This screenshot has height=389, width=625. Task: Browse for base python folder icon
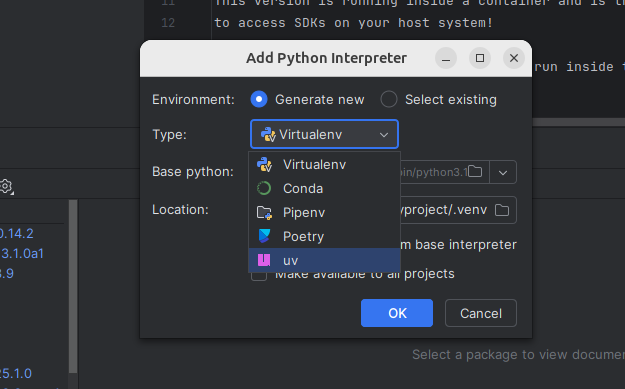pyautogui.click(x=475, y=172)
